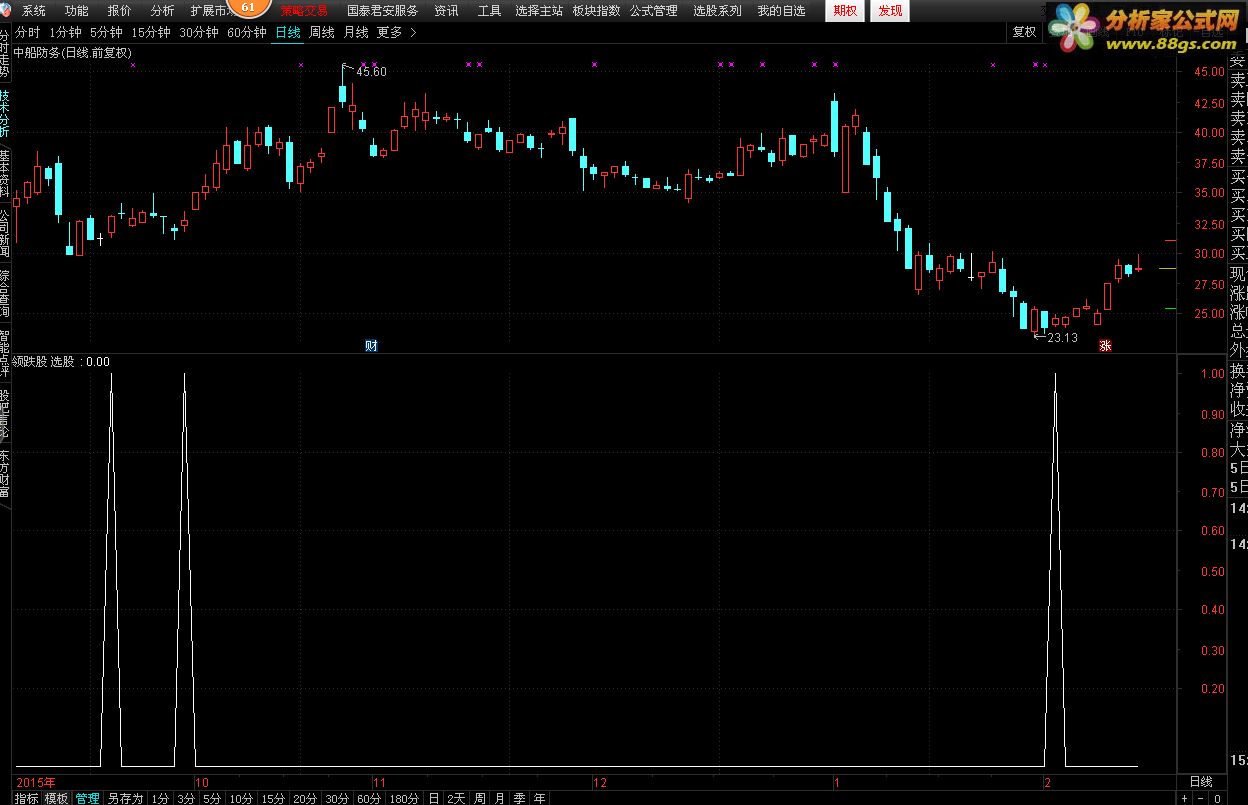Screen dimensions: 1248x805
Task: Select the 3分 period button
Action: pos(186,798)
